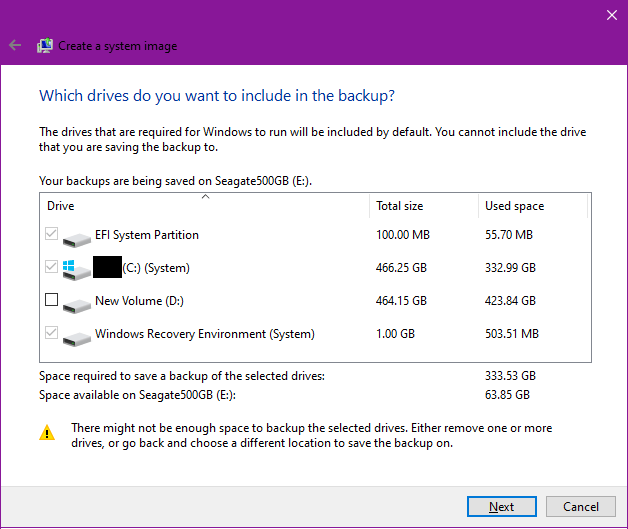Click the New Volume (D:) drive icon
The width and height of the screenshot is (628, 529).
76,303
